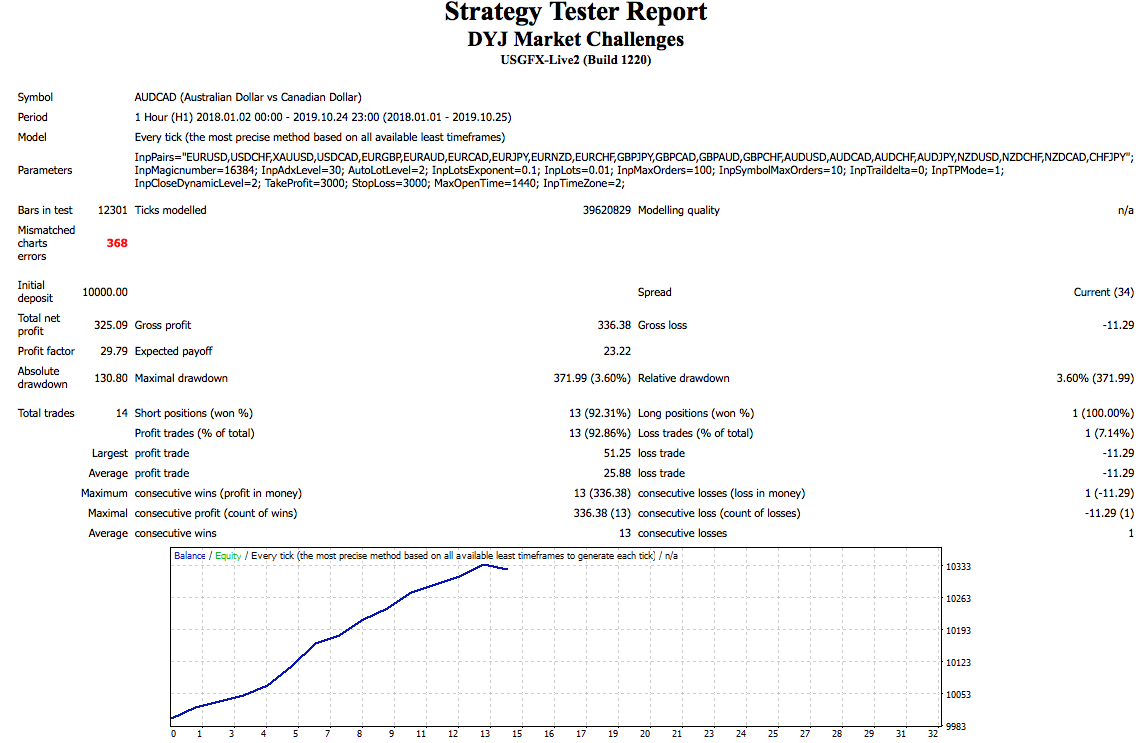Viewport: 1146px width, 743px height.
Task: Select Short positions '13 (92.31%)'
Action: point(599,414)
